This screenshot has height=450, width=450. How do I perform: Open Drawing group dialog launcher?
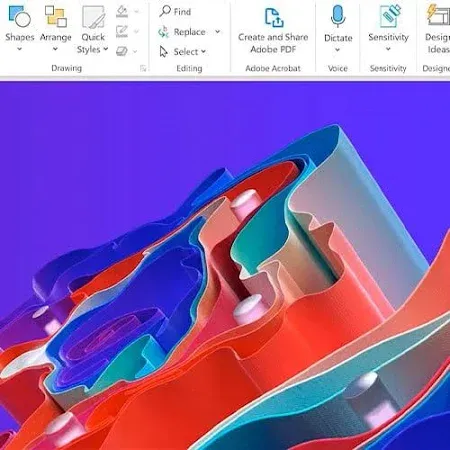tap(143, 68)
